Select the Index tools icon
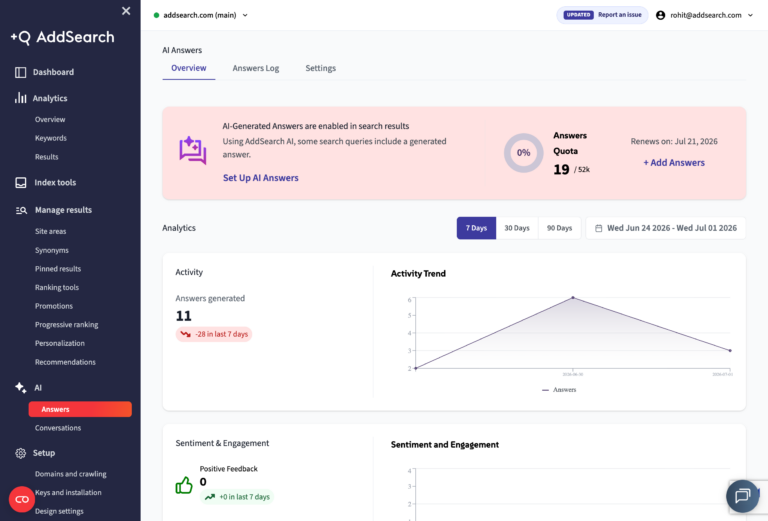 (x=21, y=183)
